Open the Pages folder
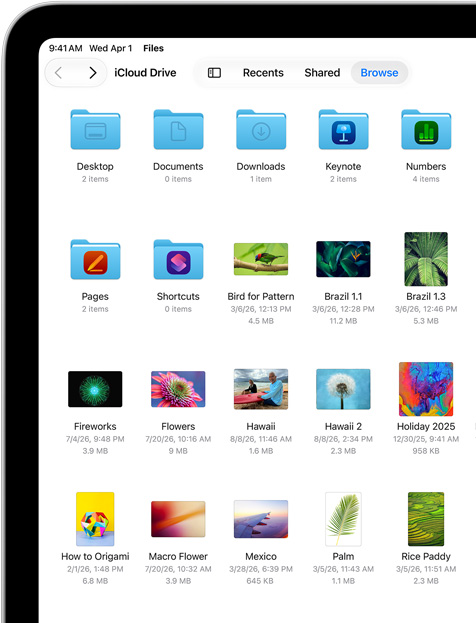The image size is (476, 623). [x=95, y=259]
